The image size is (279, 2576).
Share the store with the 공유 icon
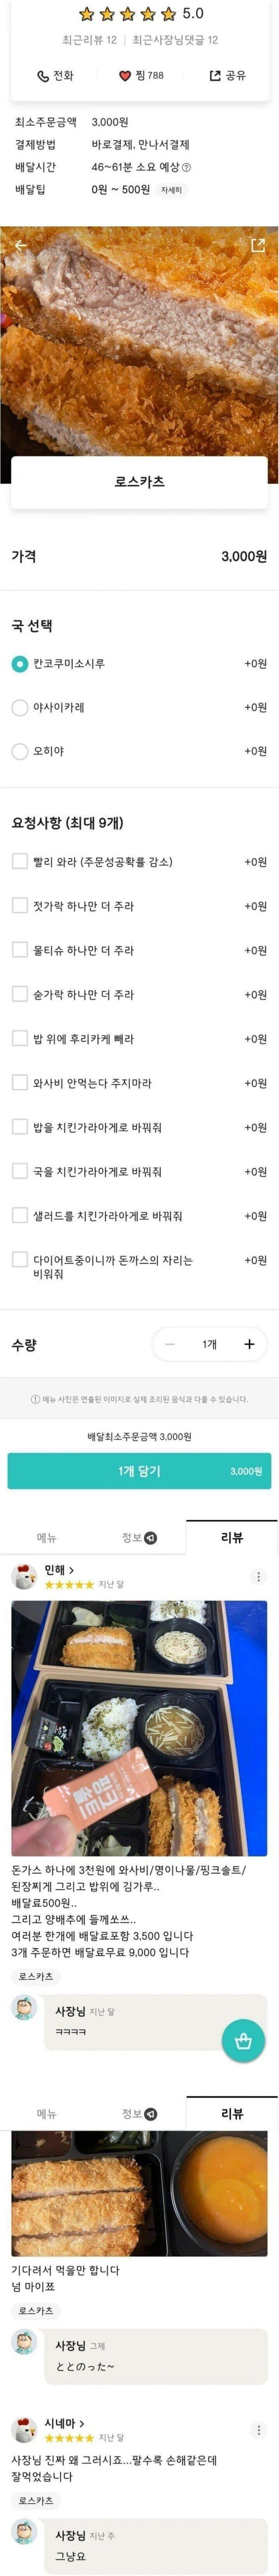tap(215, 71)
